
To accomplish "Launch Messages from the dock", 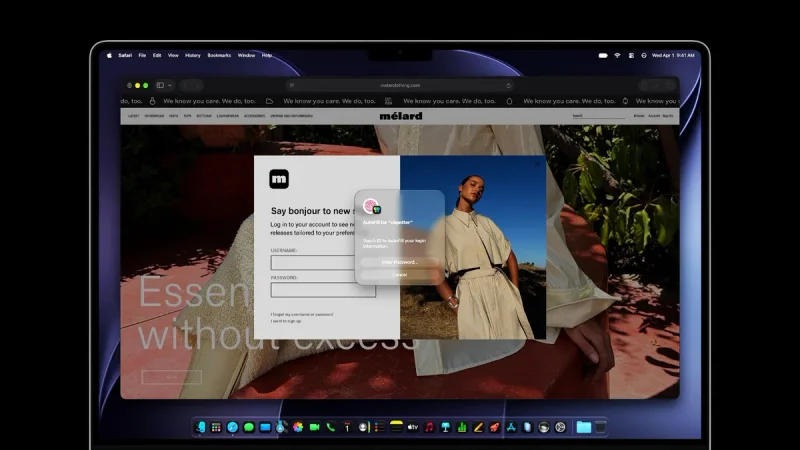I will (249, 427).
